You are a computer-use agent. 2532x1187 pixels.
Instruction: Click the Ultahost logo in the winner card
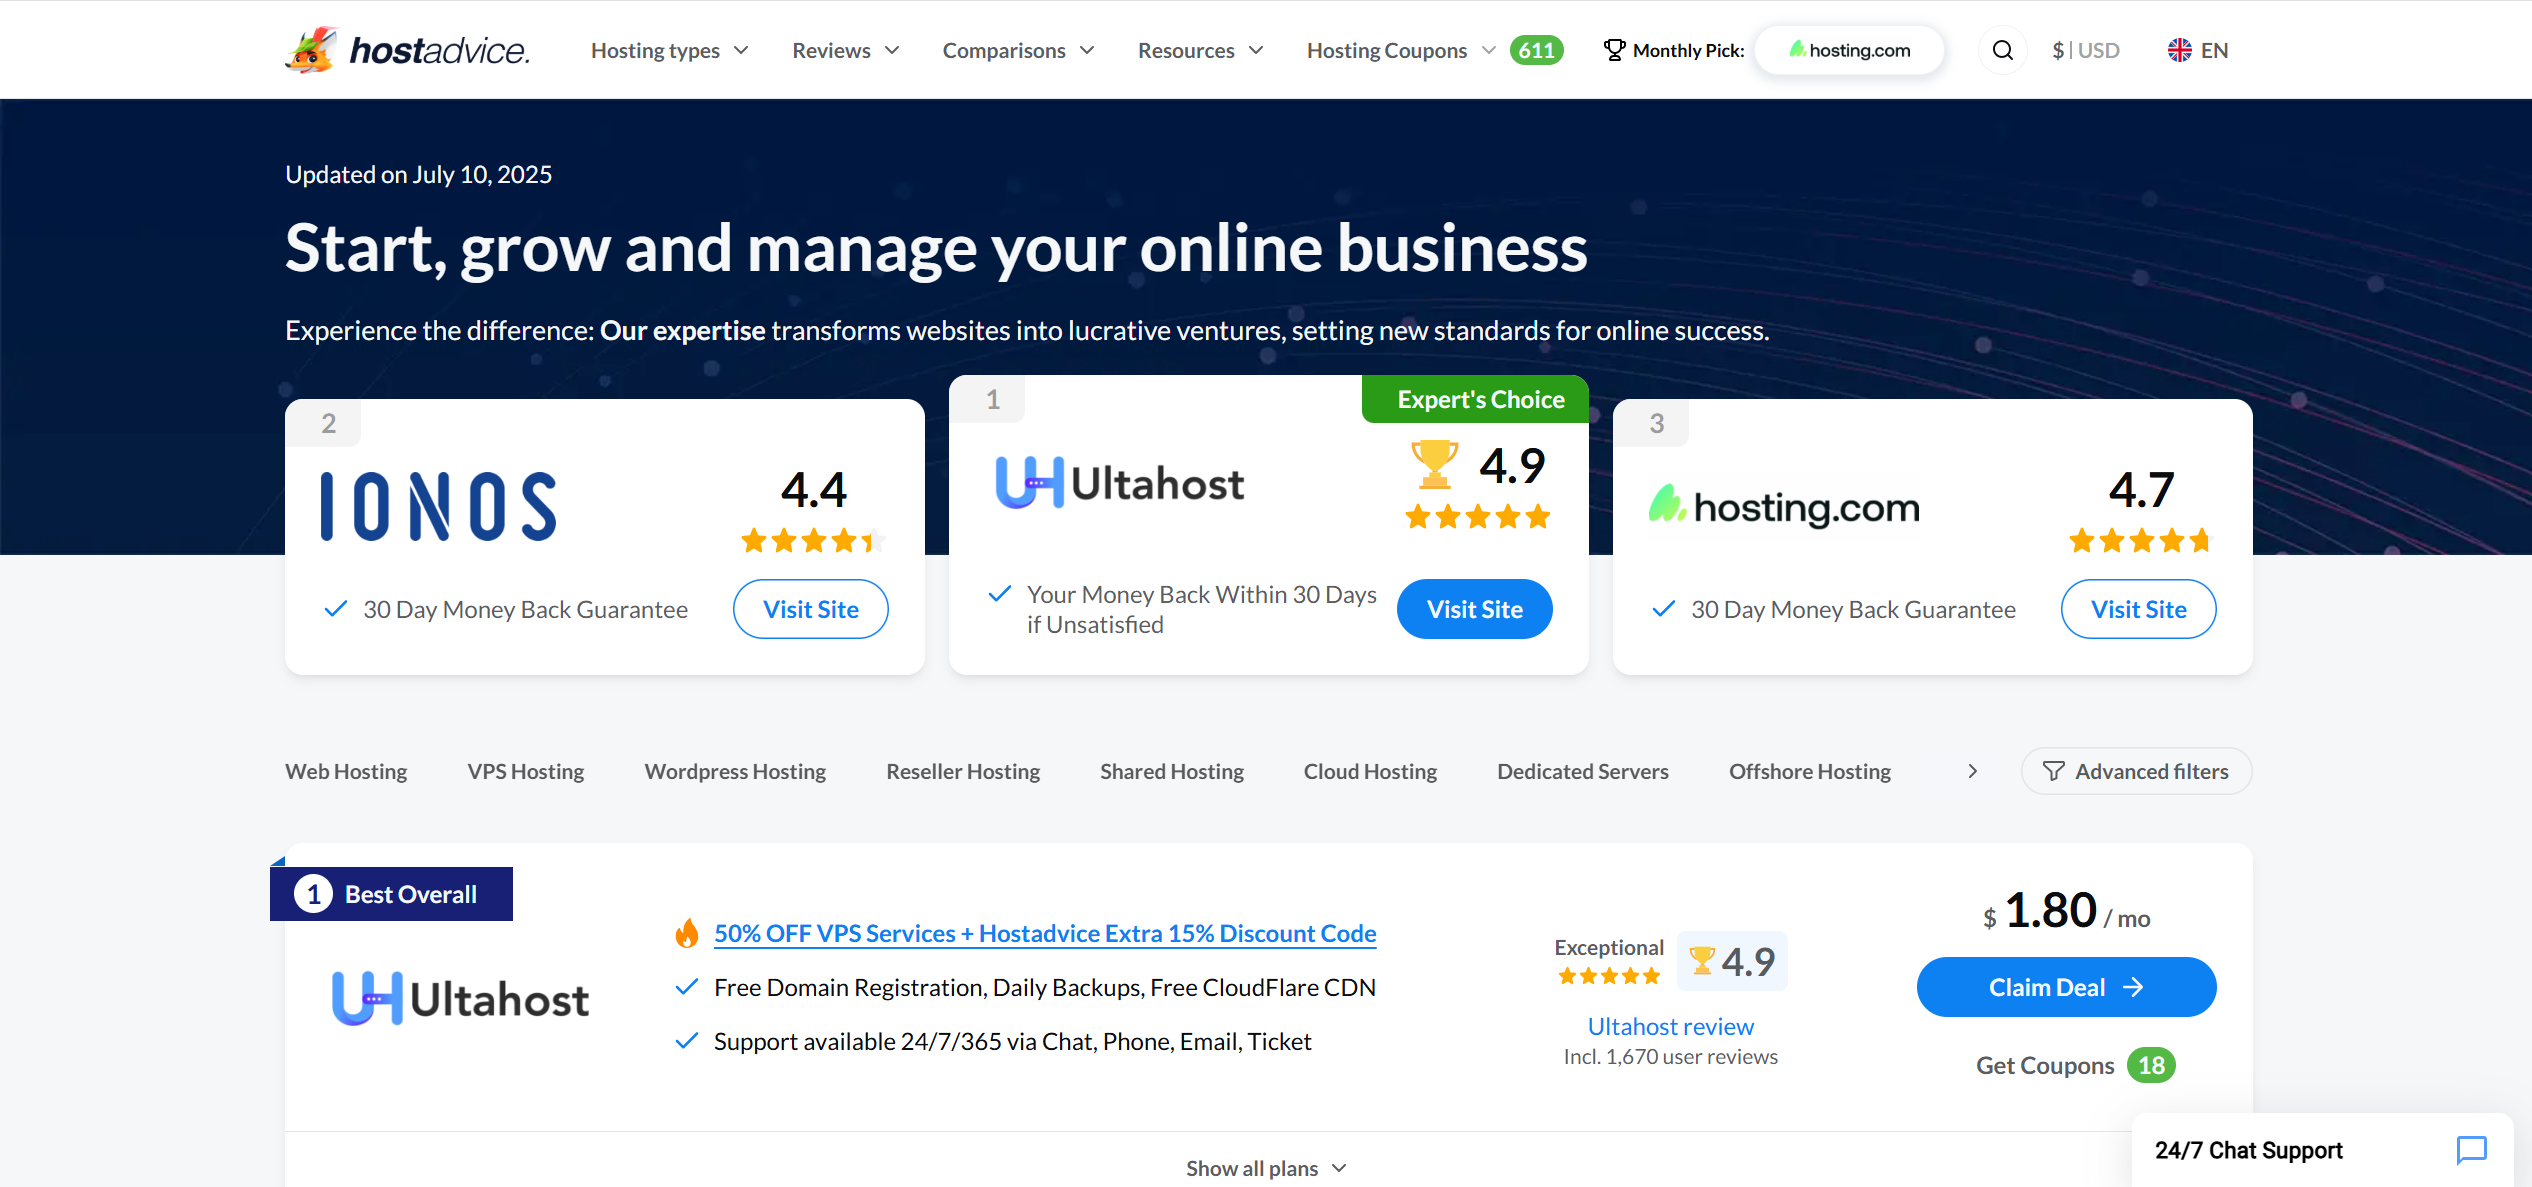tap(1119, 483)
